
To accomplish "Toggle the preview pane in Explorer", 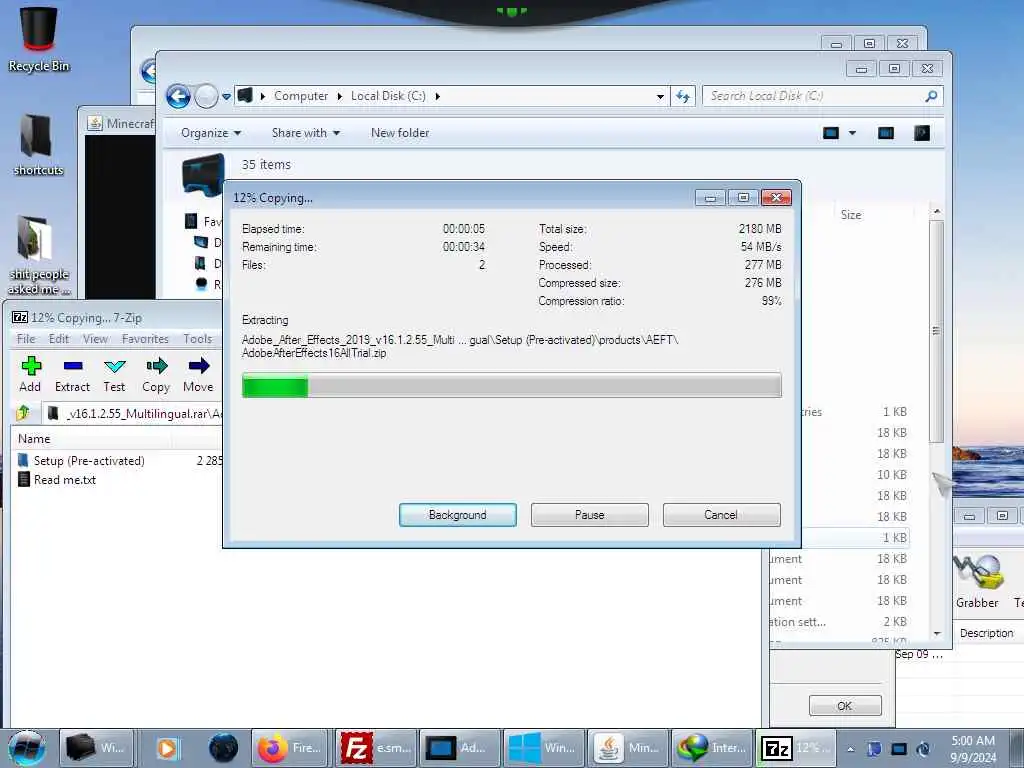I will (886, 133).
